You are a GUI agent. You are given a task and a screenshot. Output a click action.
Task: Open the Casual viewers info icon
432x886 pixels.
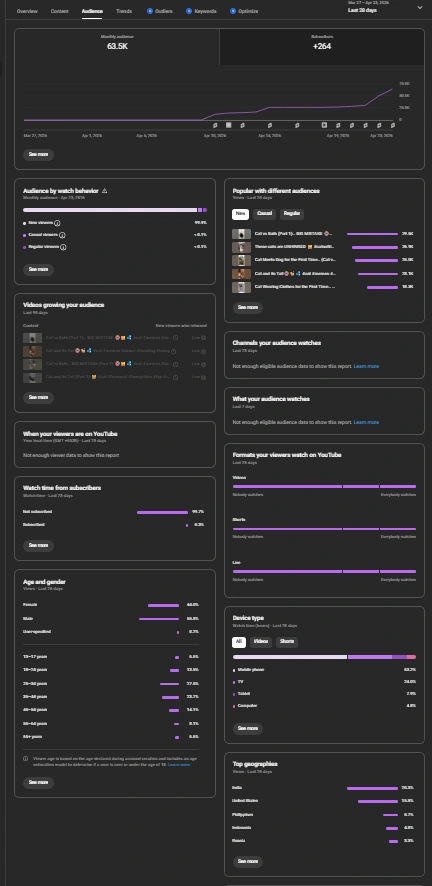click(62, 235)
